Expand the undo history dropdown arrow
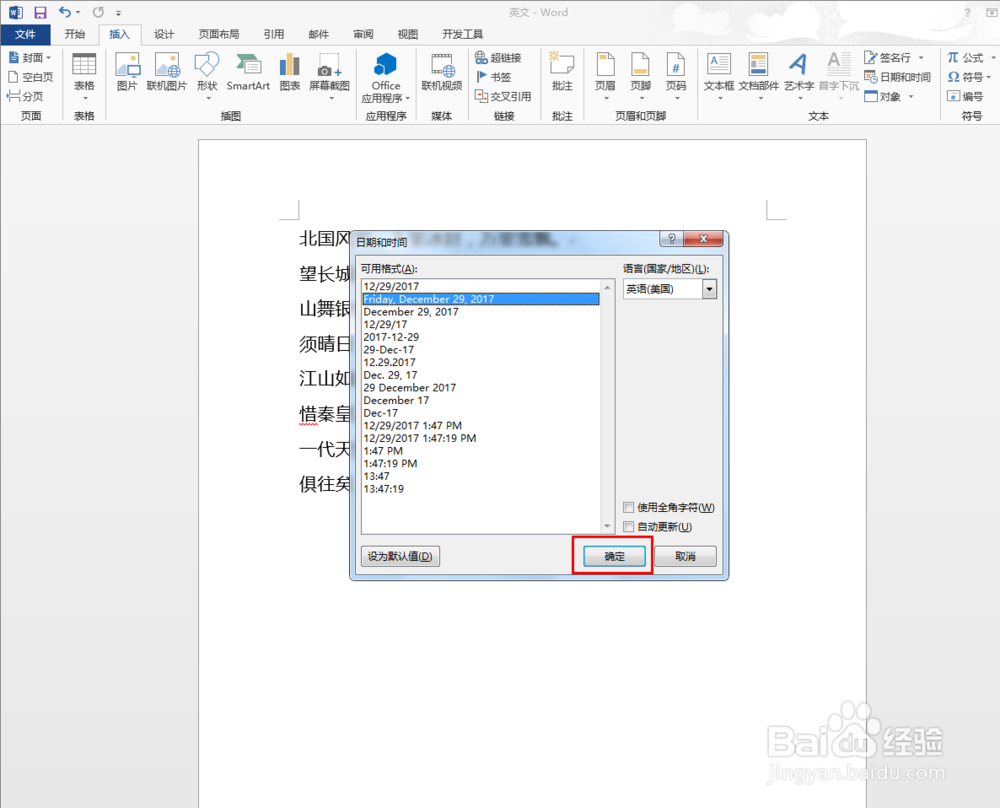Screen dimensions: 1000x808 [78, 13]
